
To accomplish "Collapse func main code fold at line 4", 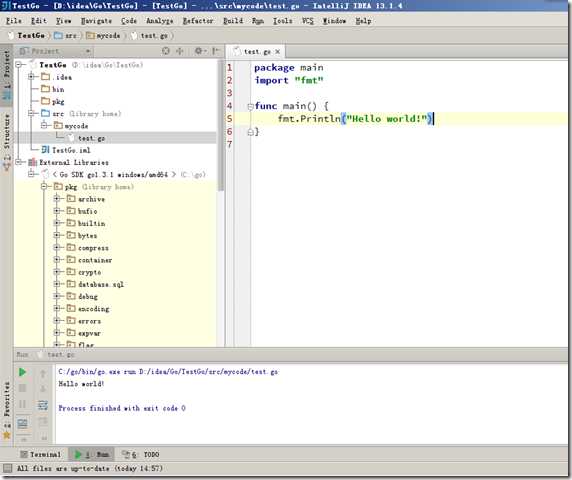I will click(x=250, y=107).
